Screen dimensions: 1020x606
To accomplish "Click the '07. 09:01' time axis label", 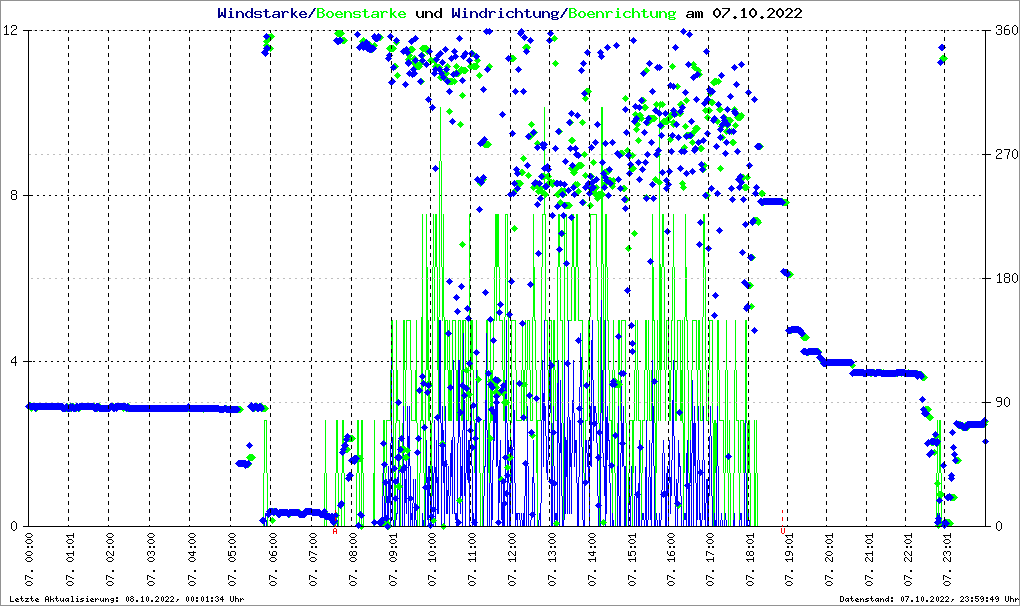I will (392, 560).
